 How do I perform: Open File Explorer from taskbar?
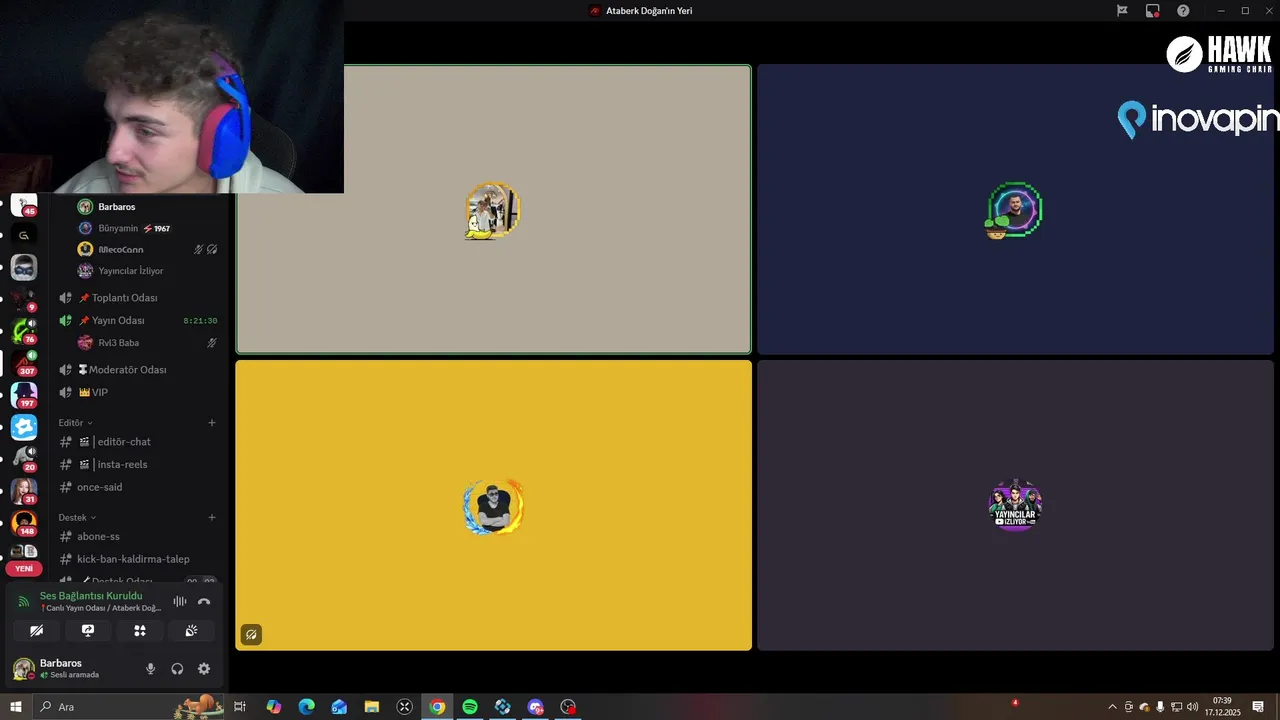tap(372, 707)
